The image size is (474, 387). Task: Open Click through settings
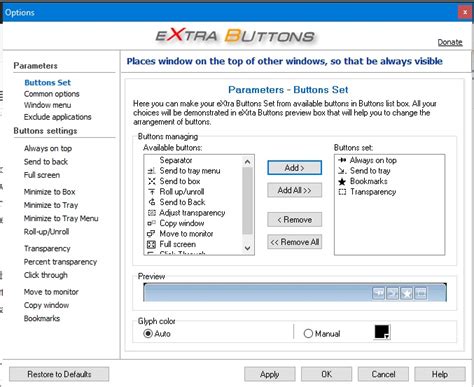pyautogui.click(x=46, y=275)
